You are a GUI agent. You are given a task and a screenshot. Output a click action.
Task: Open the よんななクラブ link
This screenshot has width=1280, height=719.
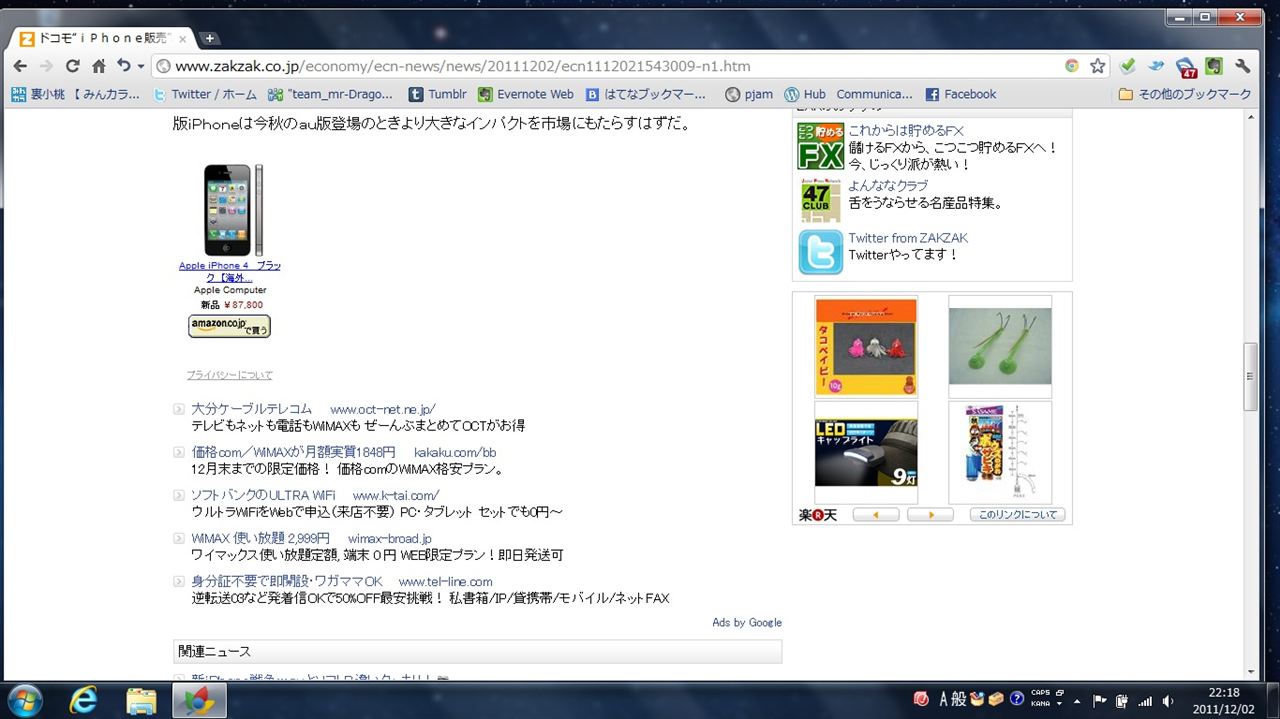(888, 185)
